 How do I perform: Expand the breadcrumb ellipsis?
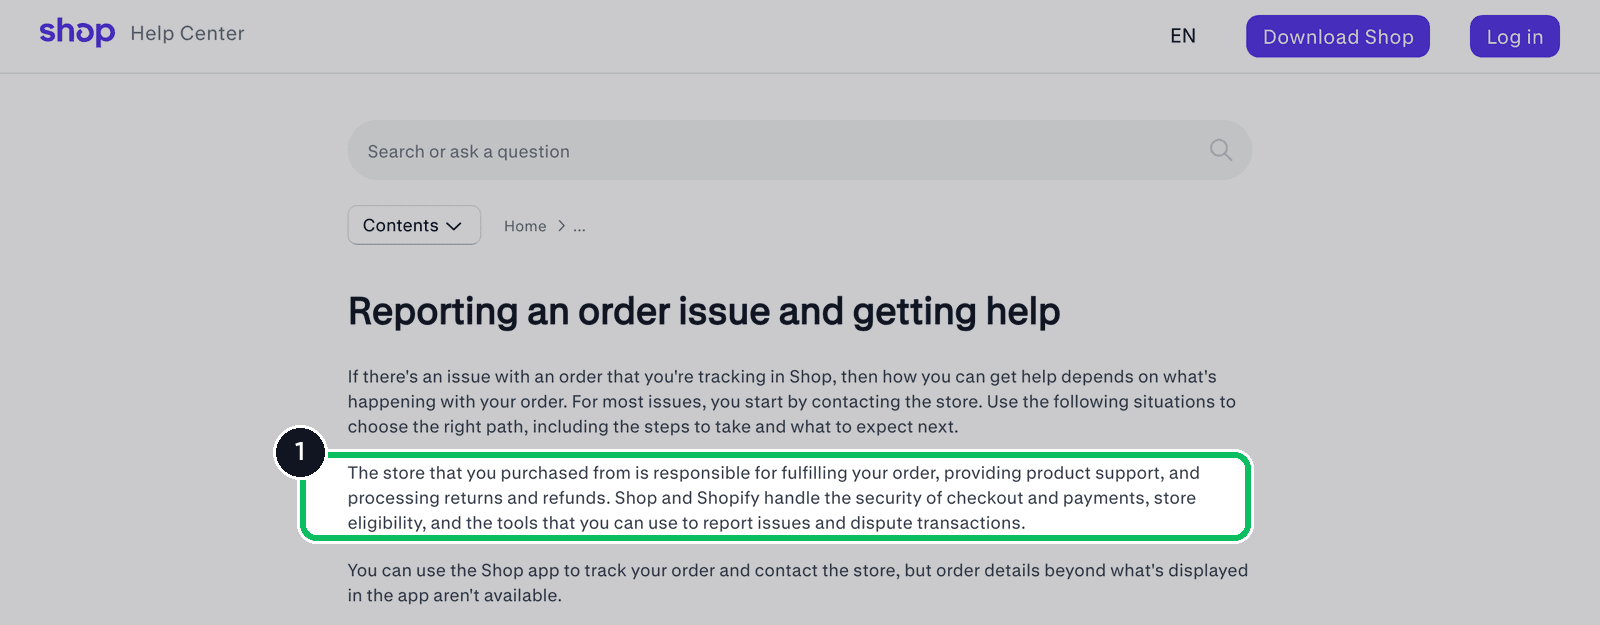[x=579, y=227]
